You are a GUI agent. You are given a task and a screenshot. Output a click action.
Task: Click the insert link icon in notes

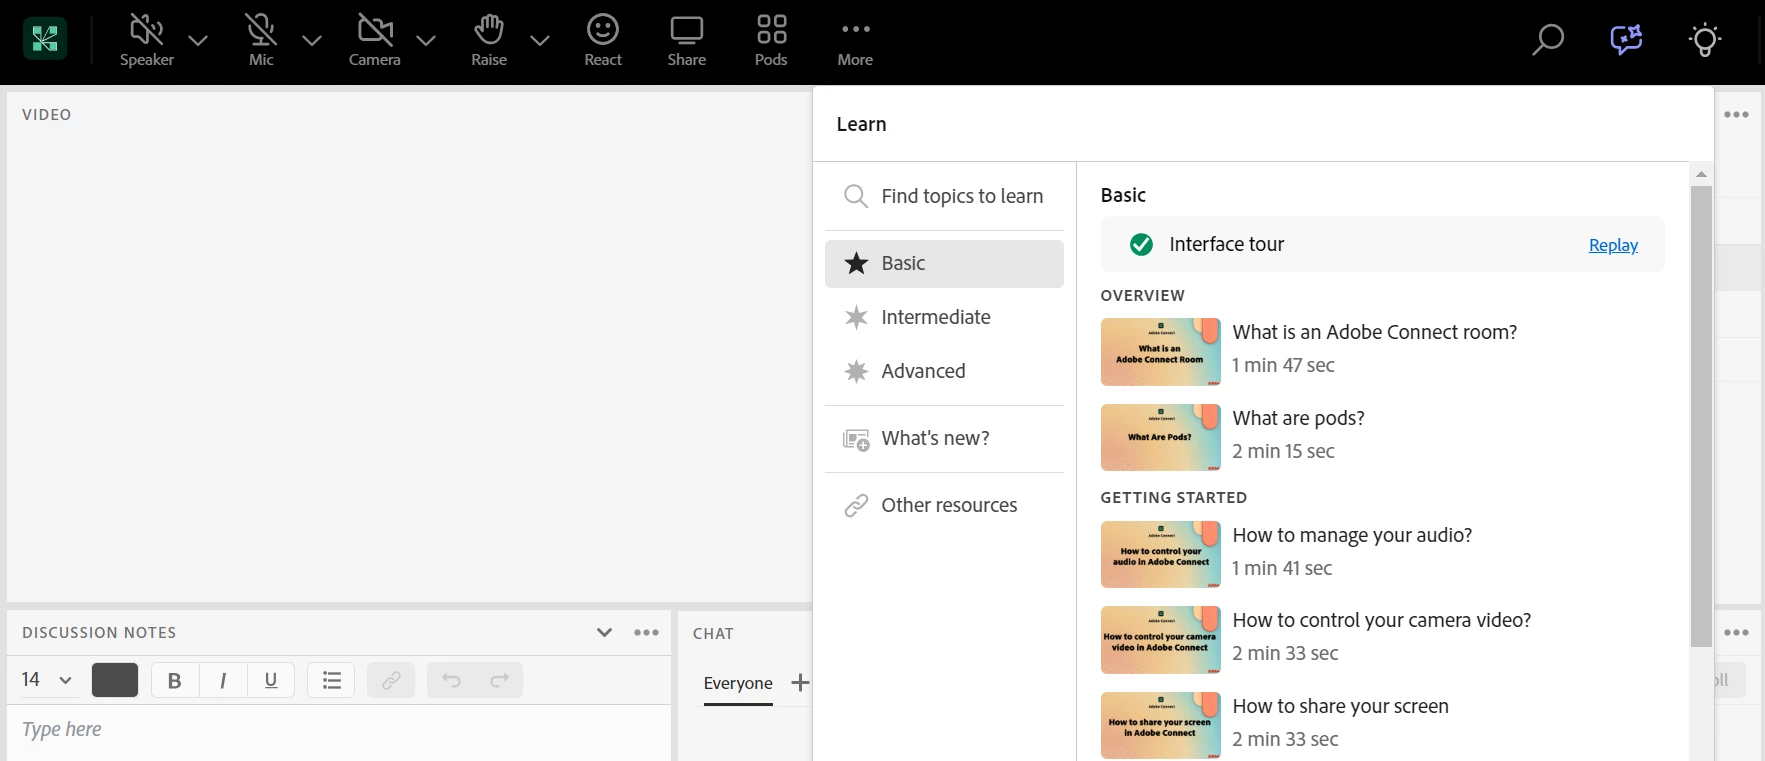tap(391, 680)
